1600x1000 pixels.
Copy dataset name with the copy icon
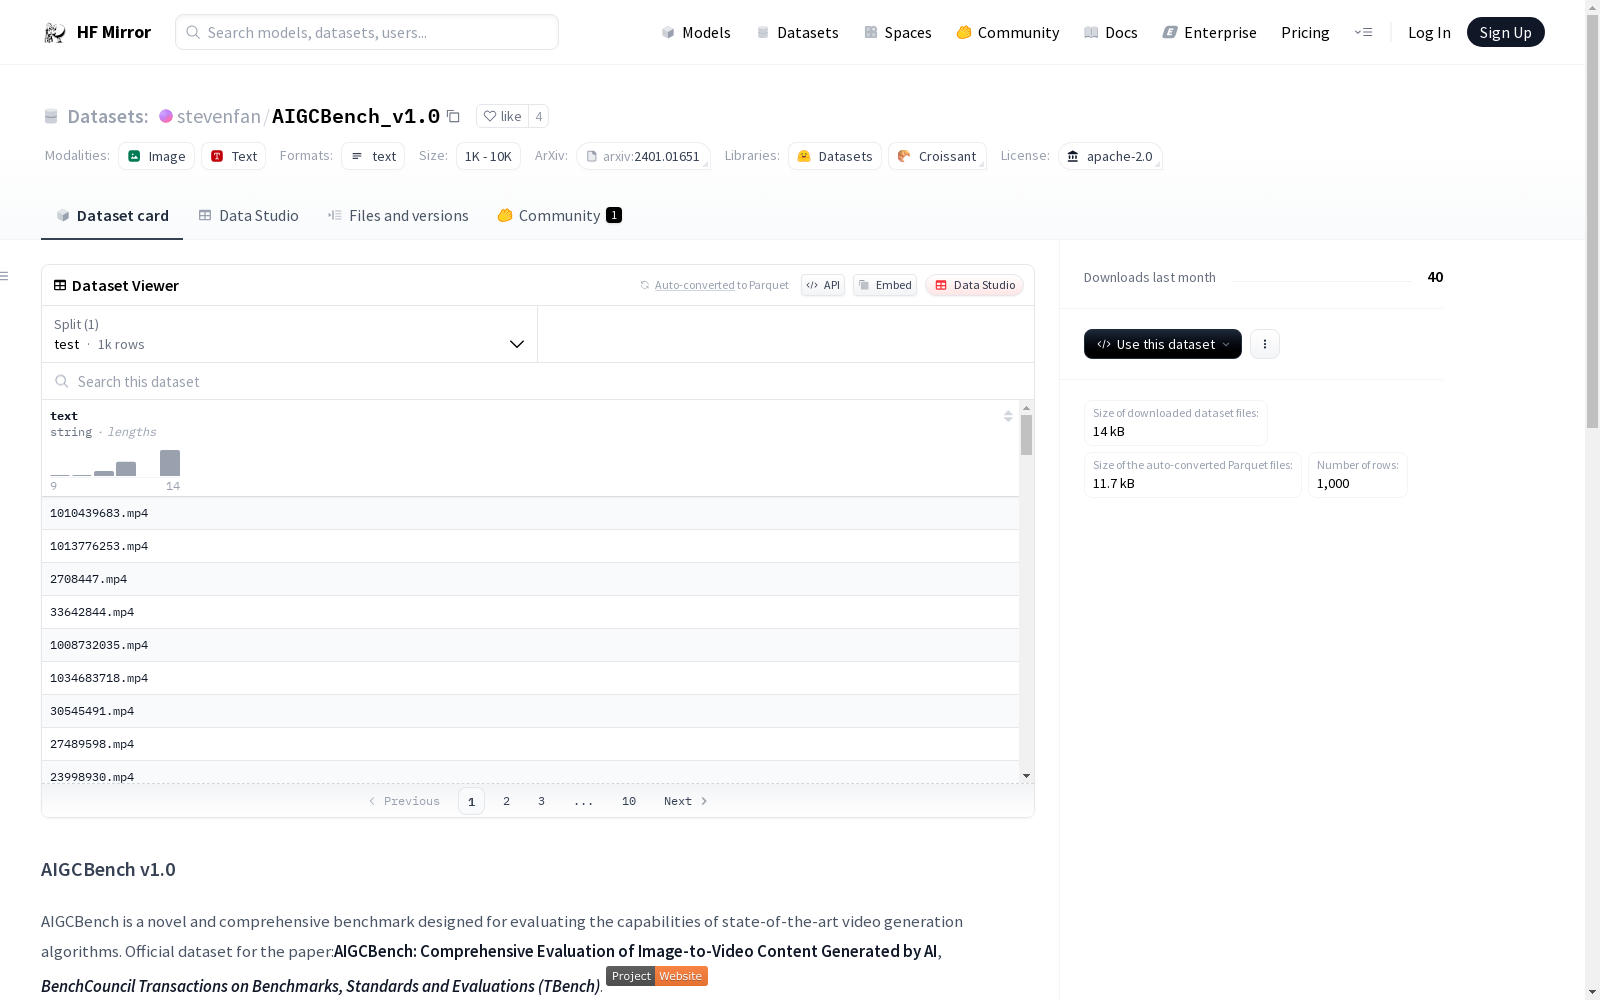coord(453,116)
